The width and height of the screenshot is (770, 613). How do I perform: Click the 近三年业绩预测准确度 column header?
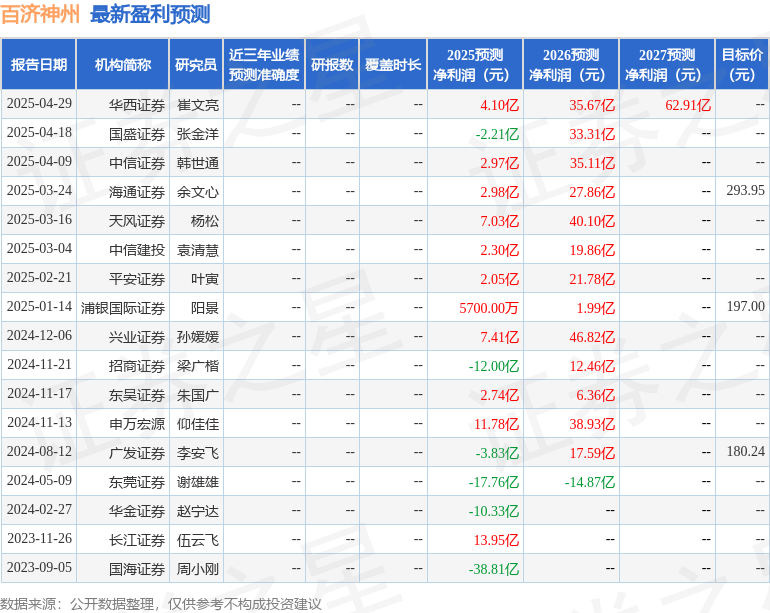click(x=264, y=64)
